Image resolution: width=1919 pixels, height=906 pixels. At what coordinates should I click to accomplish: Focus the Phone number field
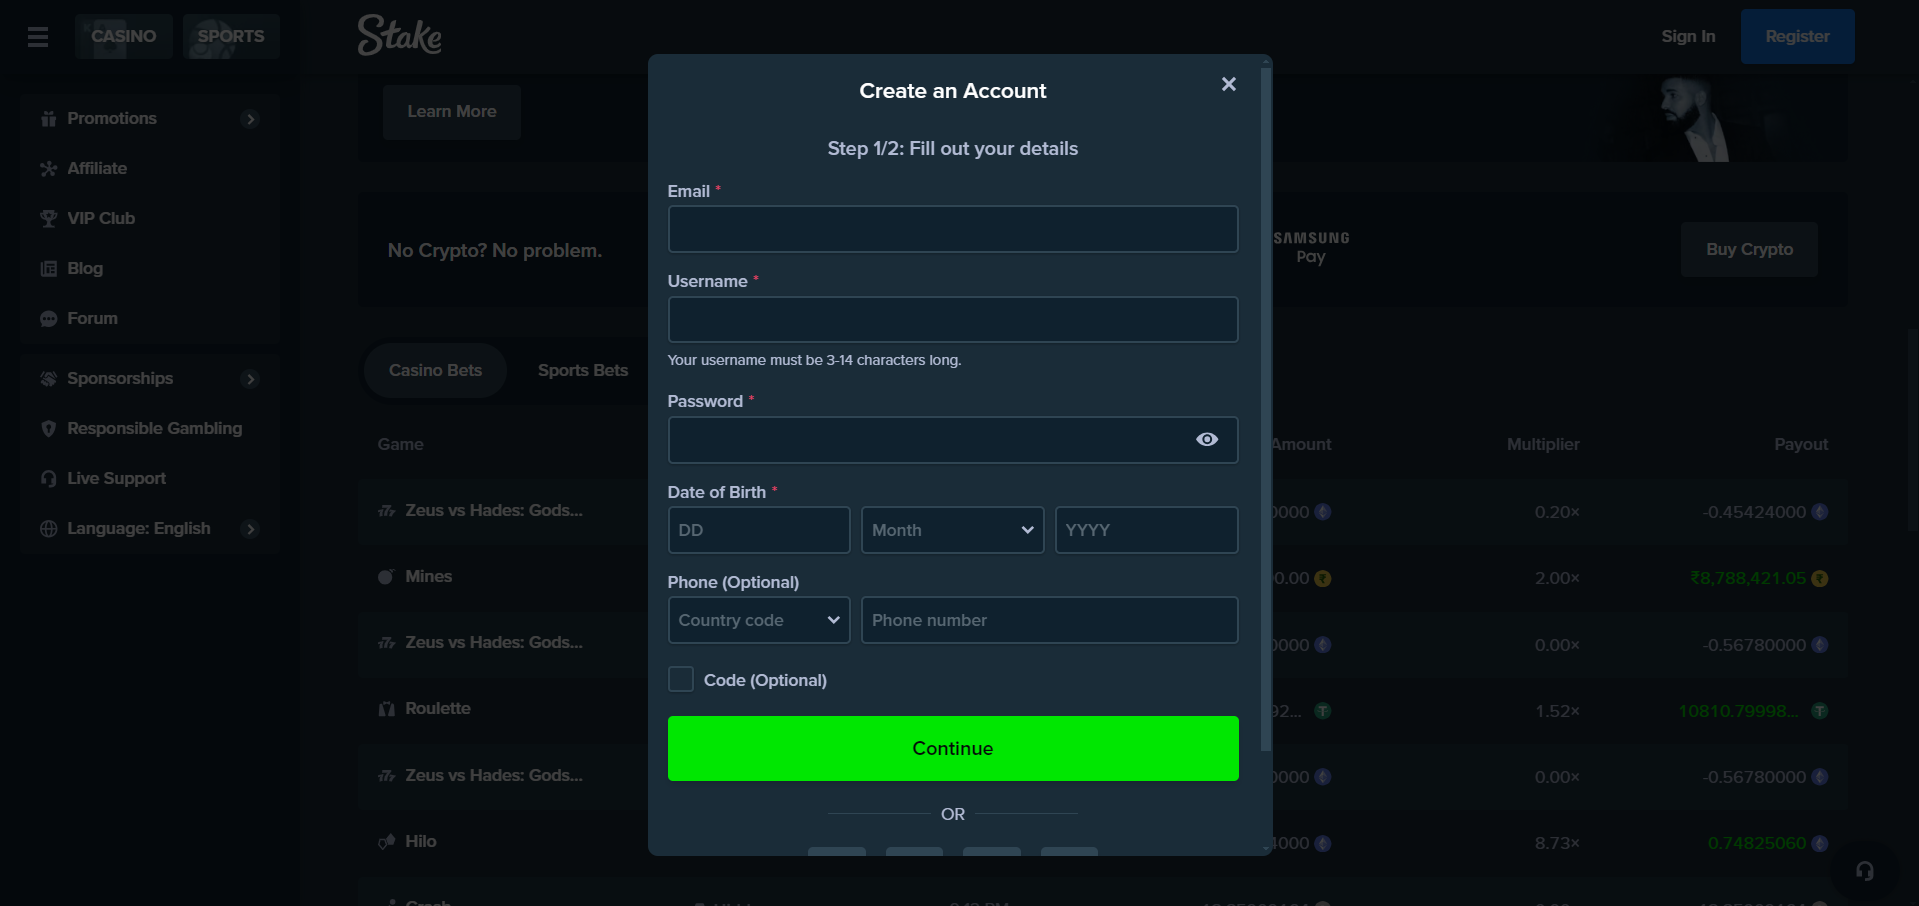[x=1050, y=620]
